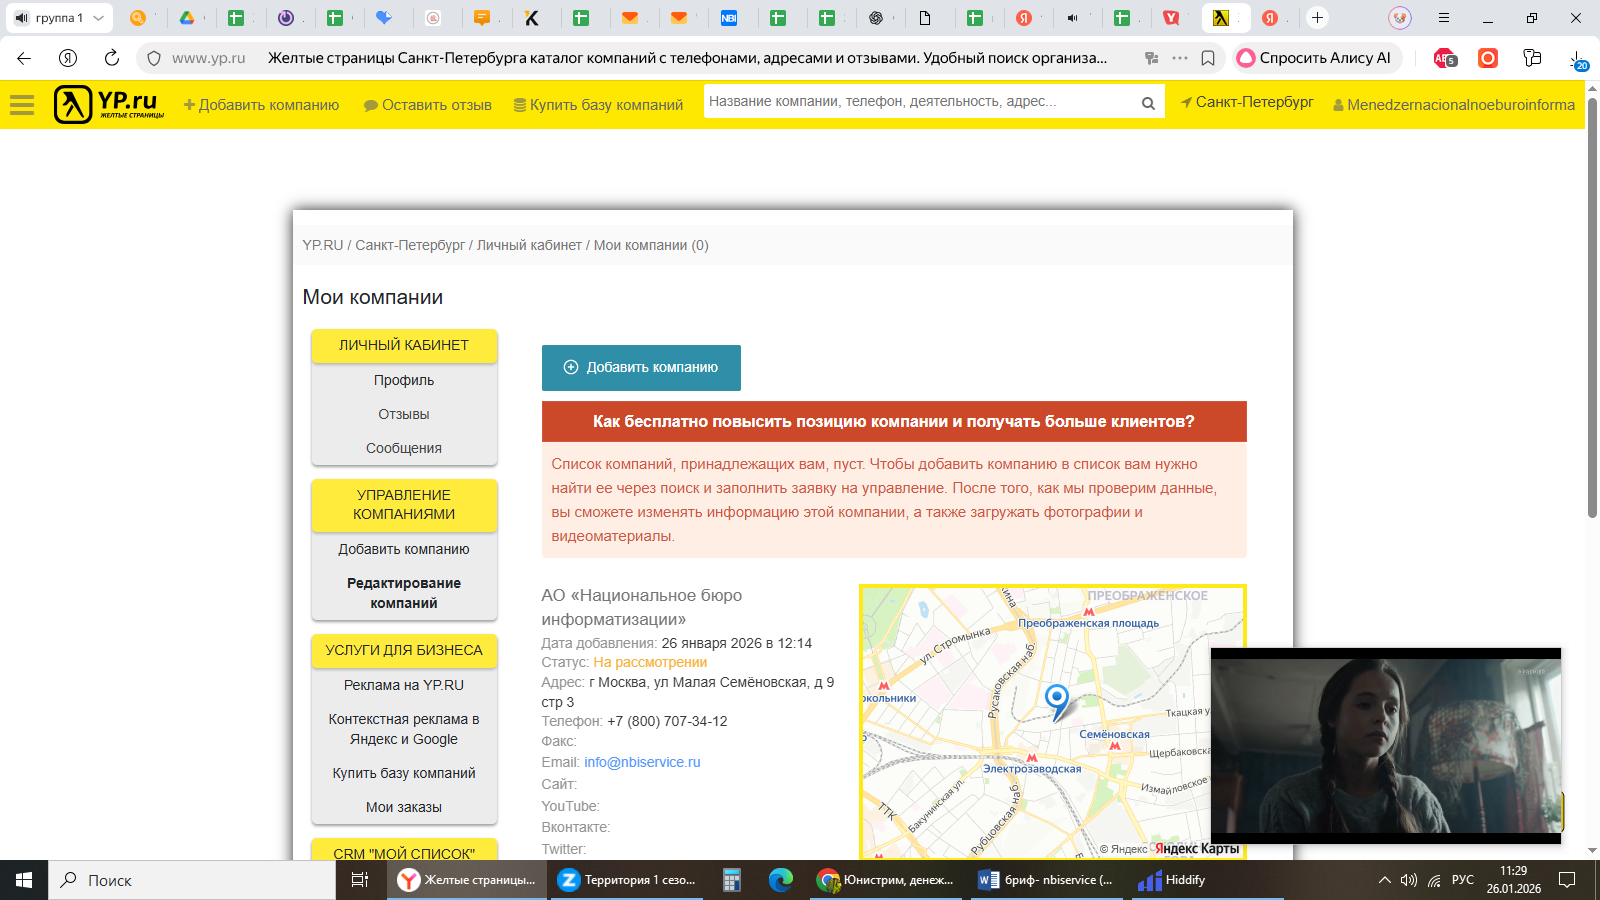
Task: Bookmark this page with the bookmark icon
Action: (1208, 58)
